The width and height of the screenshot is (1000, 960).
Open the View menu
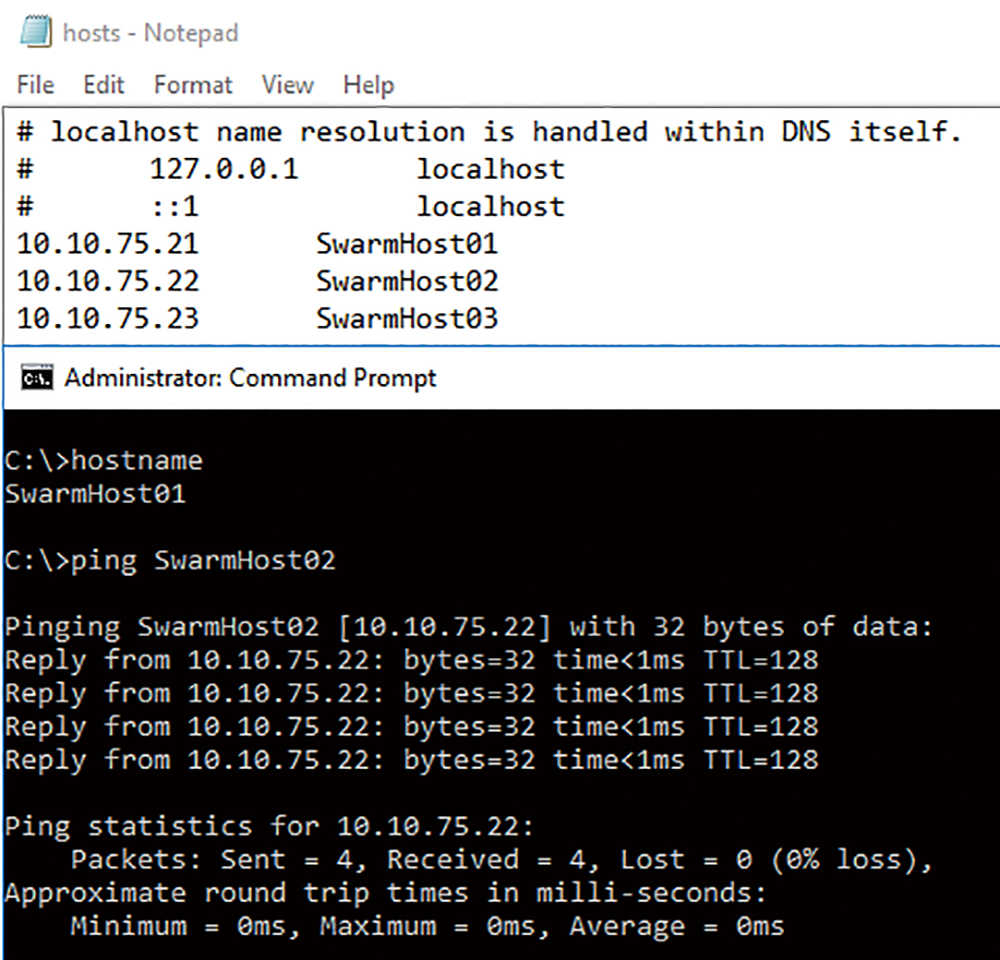click(x=287, y=85)
